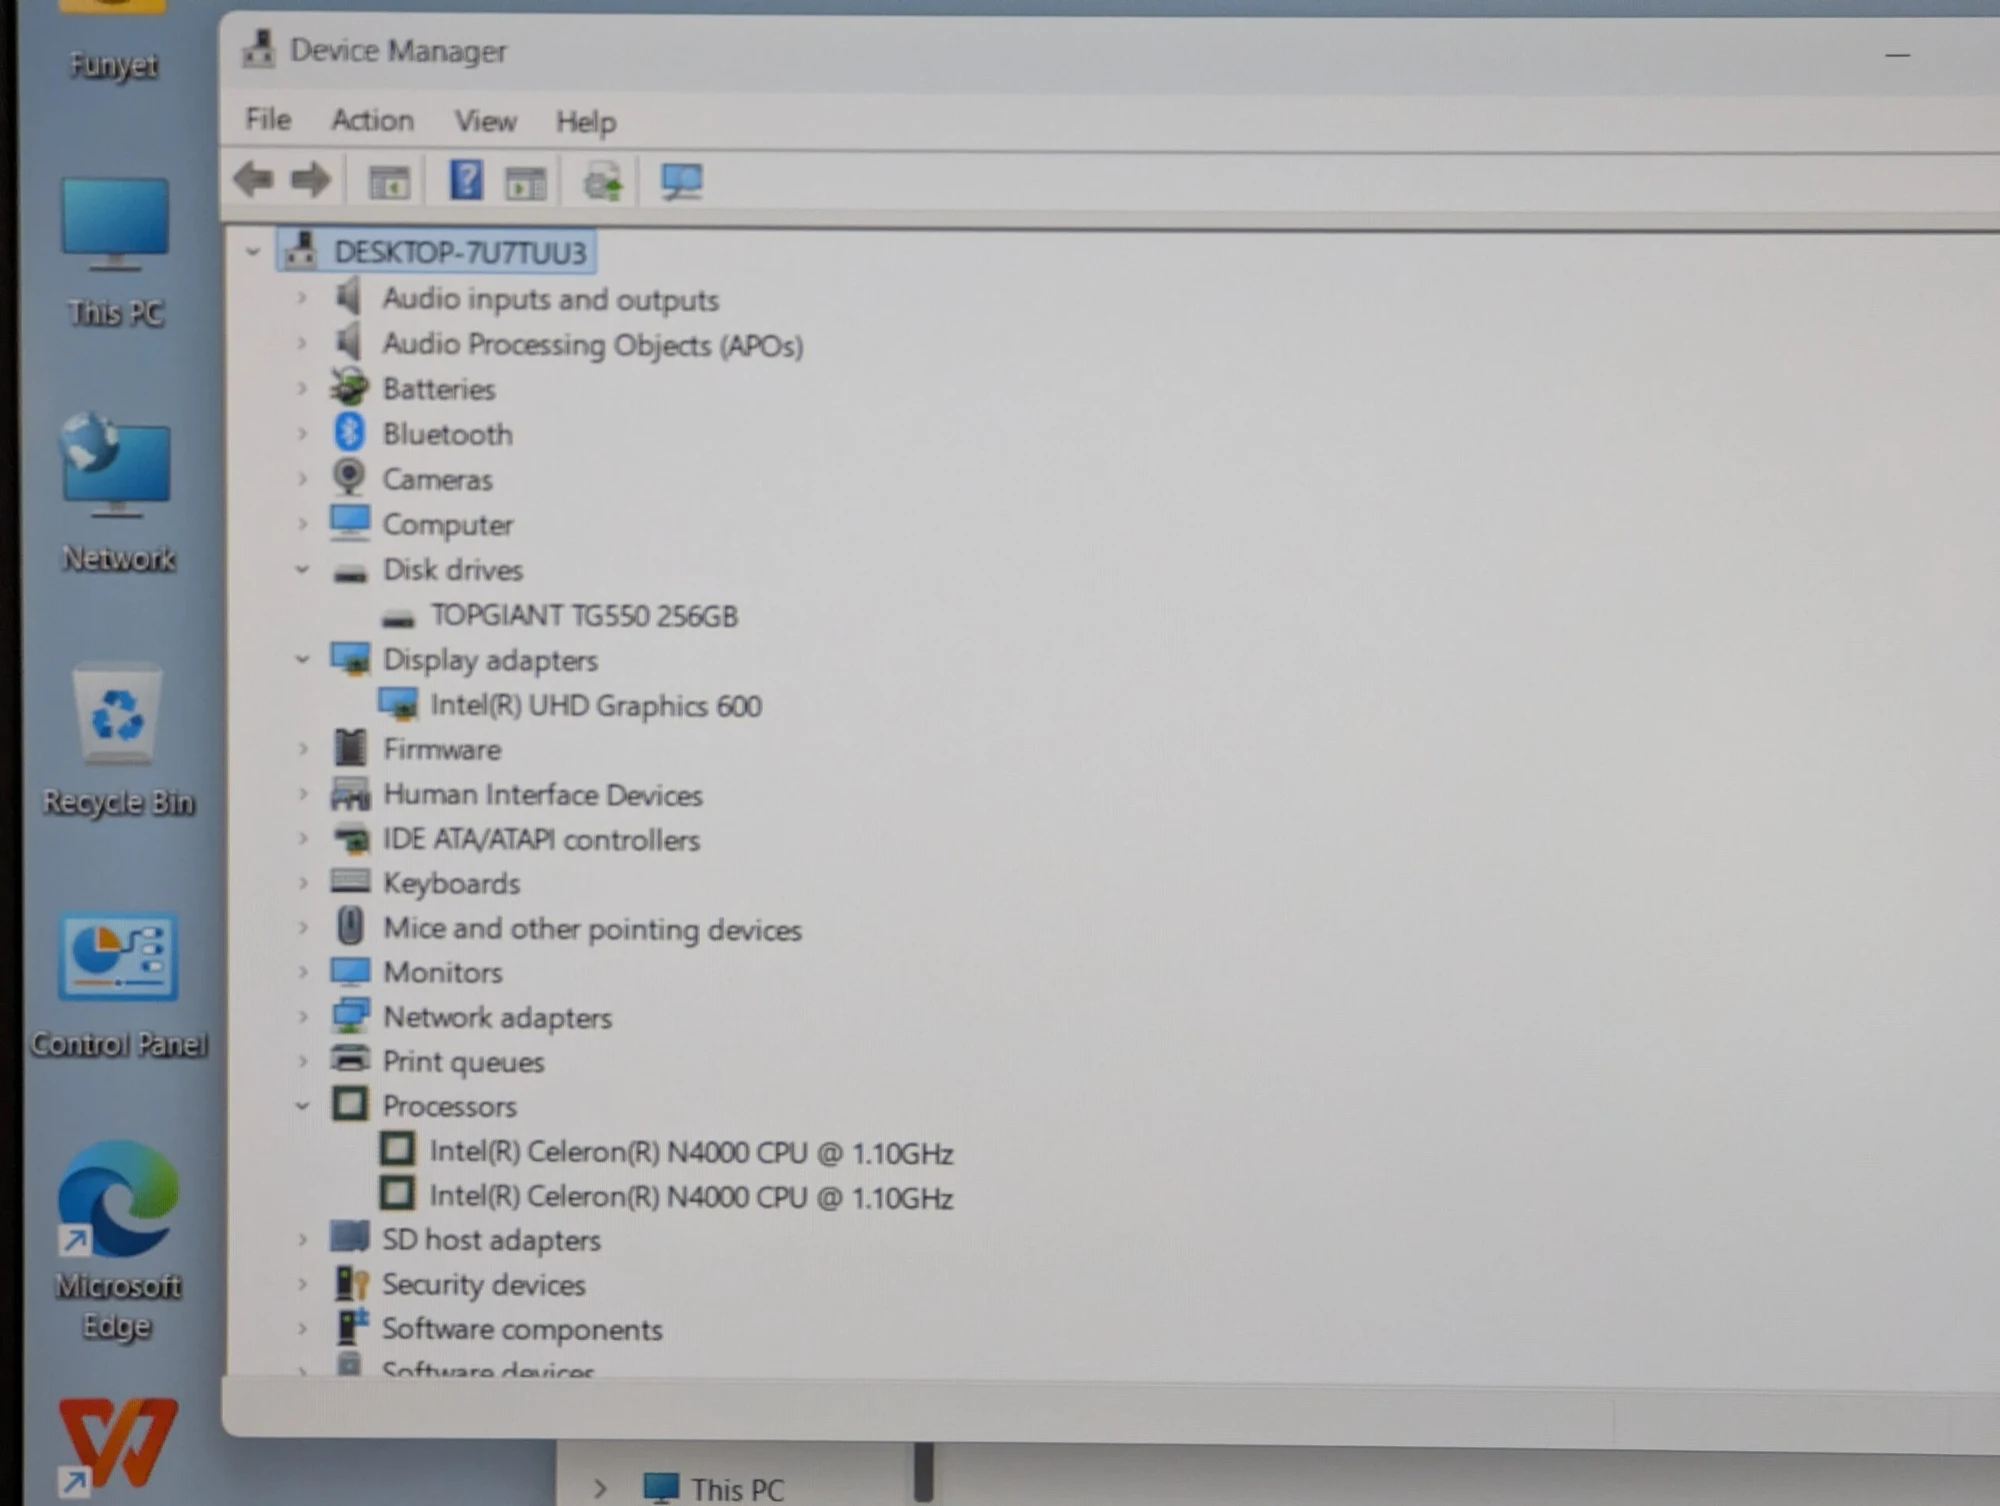Select the first Intel Celeron N4000 processor entry

[691, 1152]
